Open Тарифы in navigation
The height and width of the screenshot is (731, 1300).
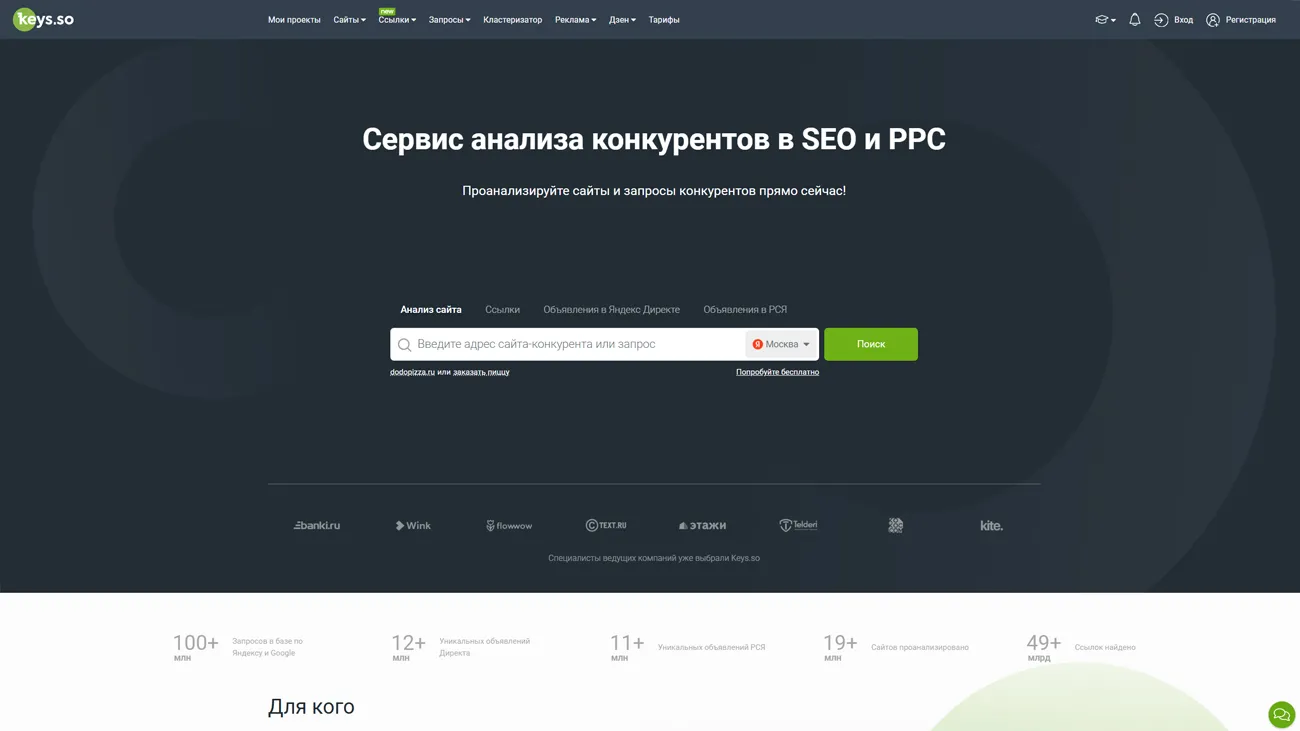pyautogui.click(x=663, y=20)
